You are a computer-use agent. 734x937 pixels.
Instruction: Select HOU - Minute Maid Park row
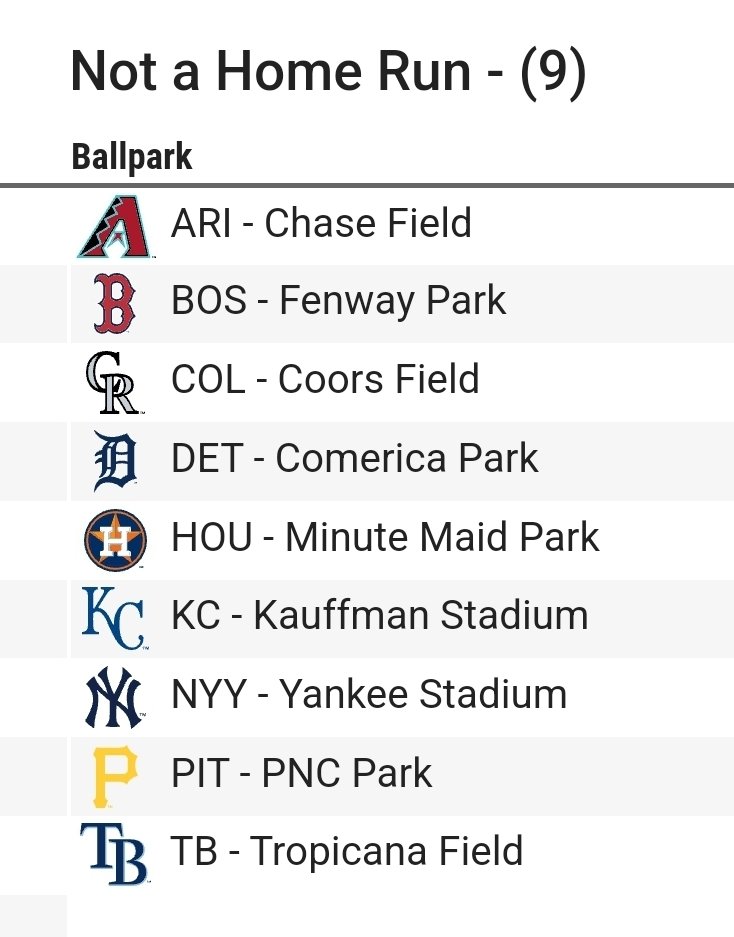[x=367, y=540]
